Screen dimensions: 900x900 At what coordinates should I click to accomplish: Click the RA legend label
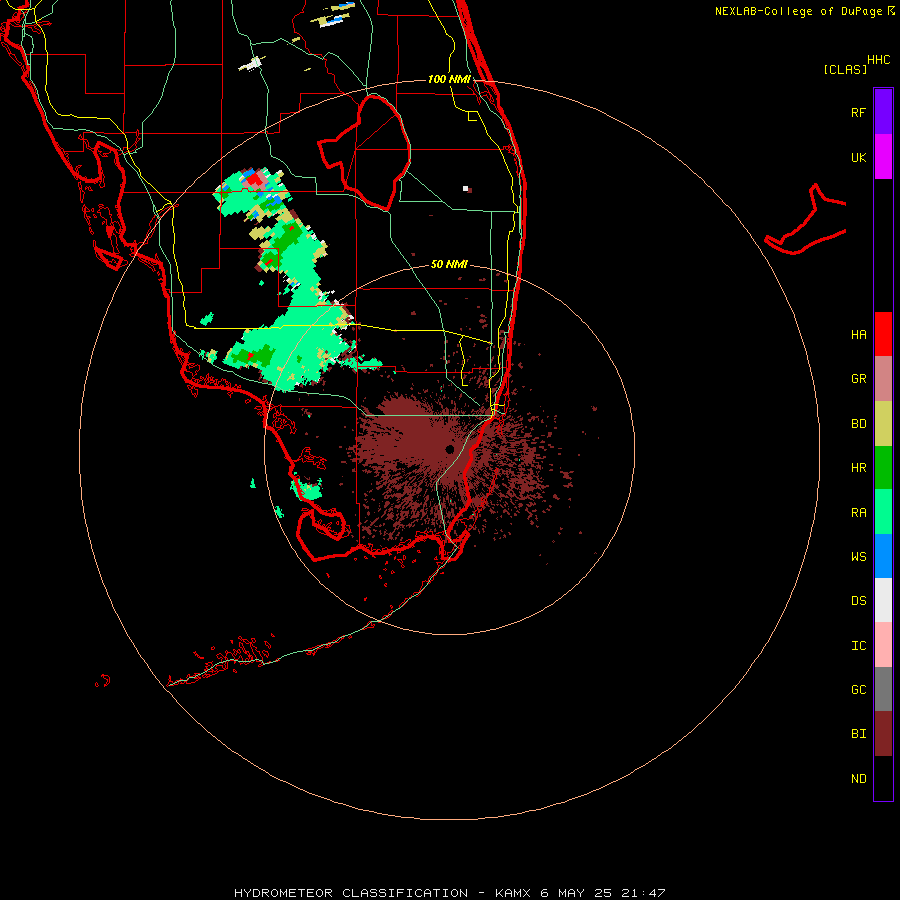858,513
